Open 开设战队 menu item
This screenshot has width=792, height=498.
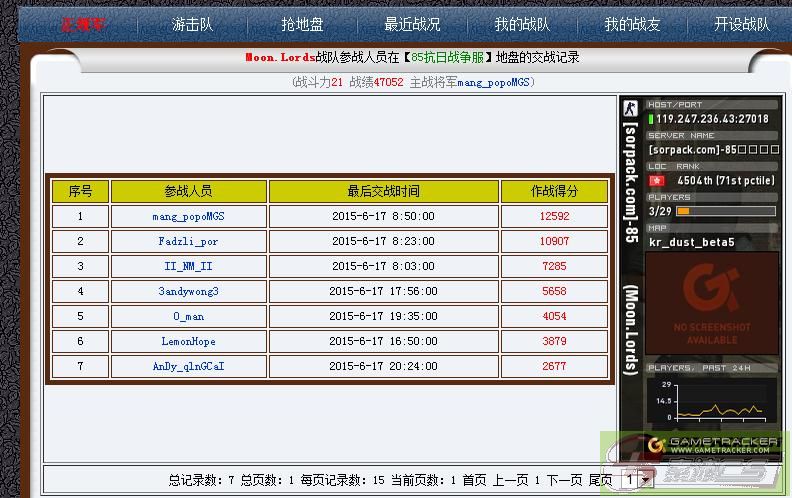tap(742, 24)
